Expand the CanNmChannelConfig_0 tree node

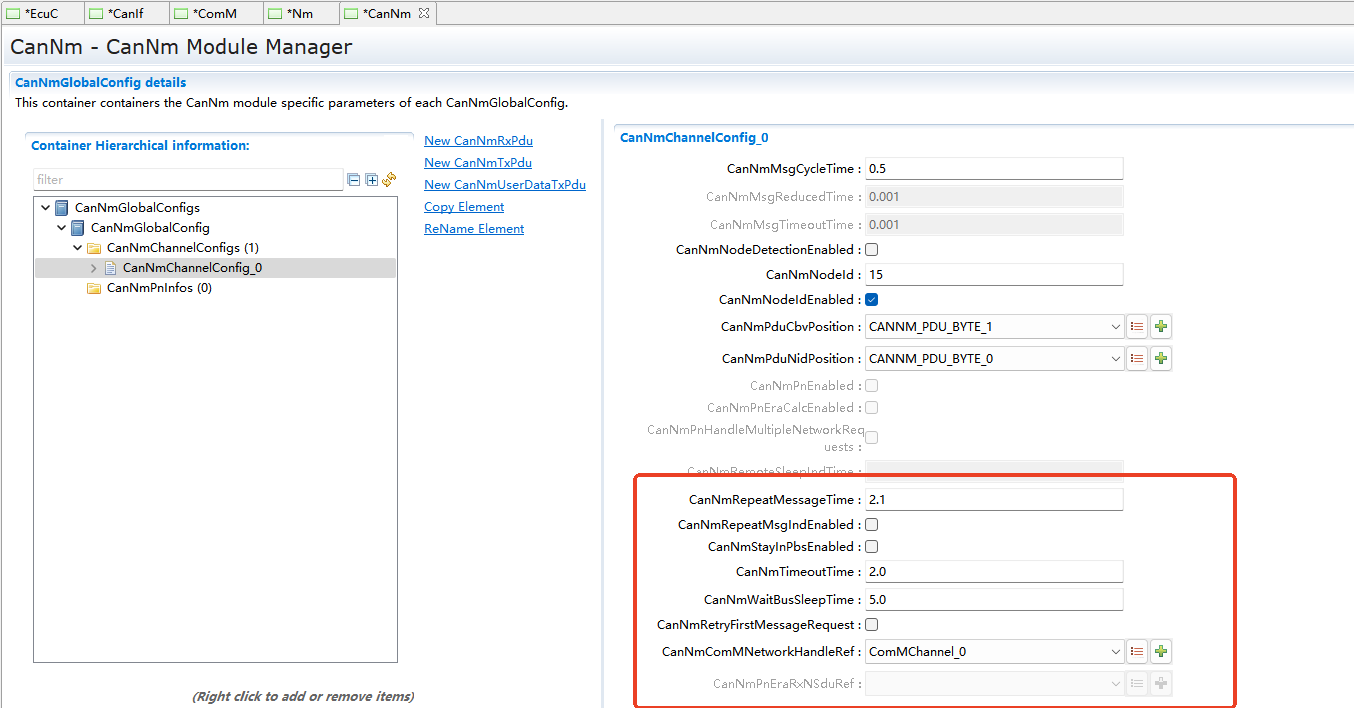coord(94,268)
